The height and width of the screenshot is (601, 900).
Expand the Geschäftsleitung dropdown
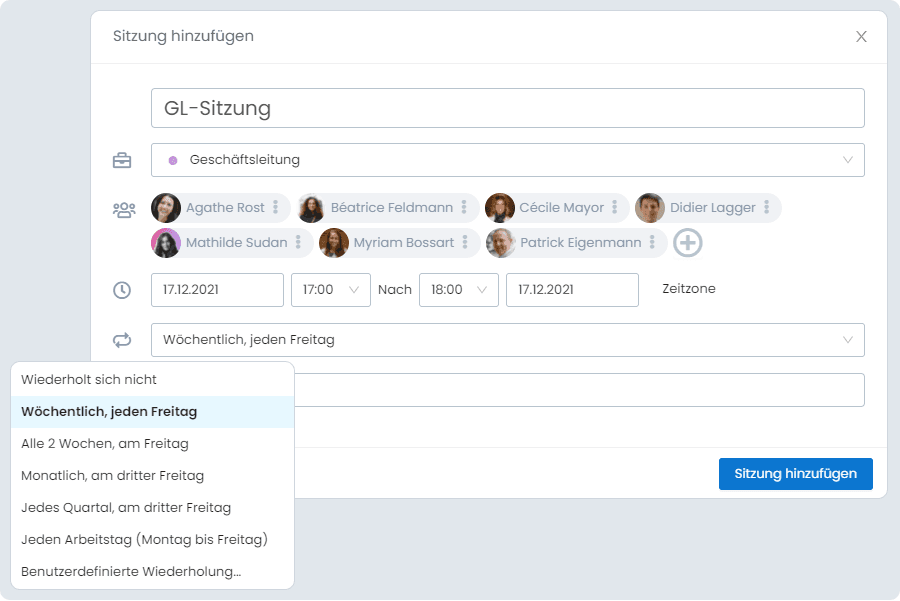(507, 160)
